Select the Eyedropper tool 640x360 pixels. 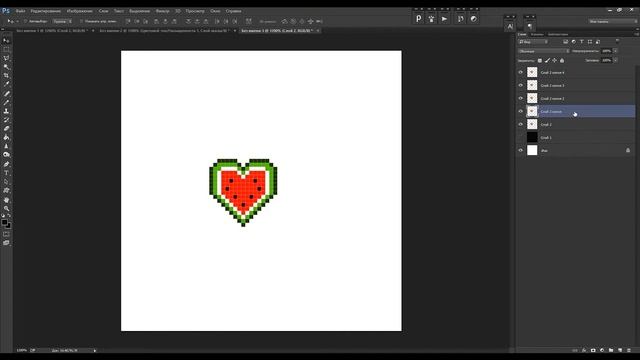(x=6, y=84)
